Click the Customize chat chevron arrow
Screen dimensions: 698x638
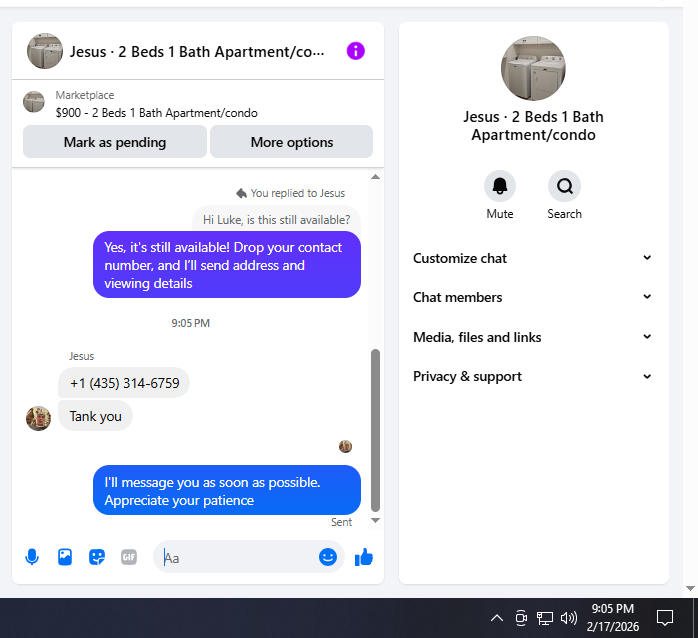point(647,257)
